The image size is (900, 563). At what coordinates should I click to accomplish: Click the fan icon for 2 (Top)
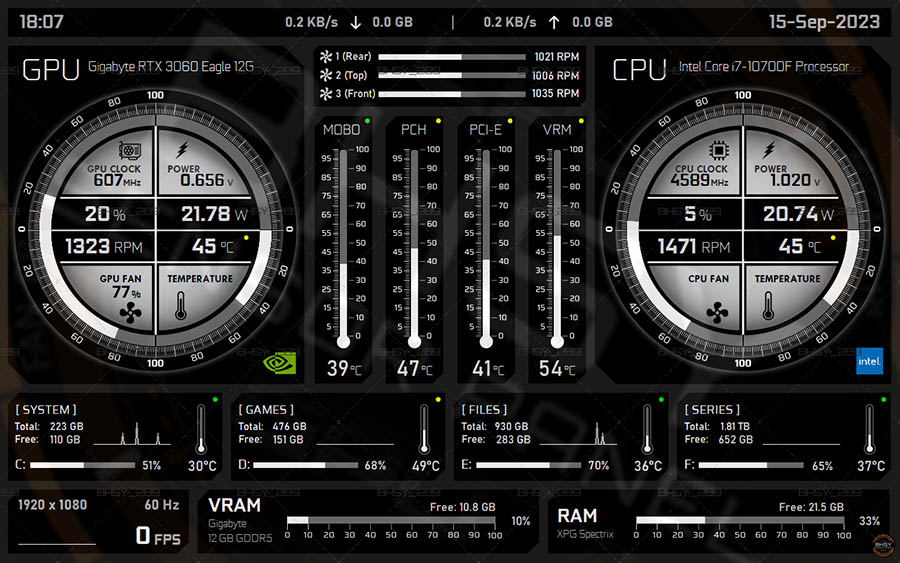click(326, 75)
